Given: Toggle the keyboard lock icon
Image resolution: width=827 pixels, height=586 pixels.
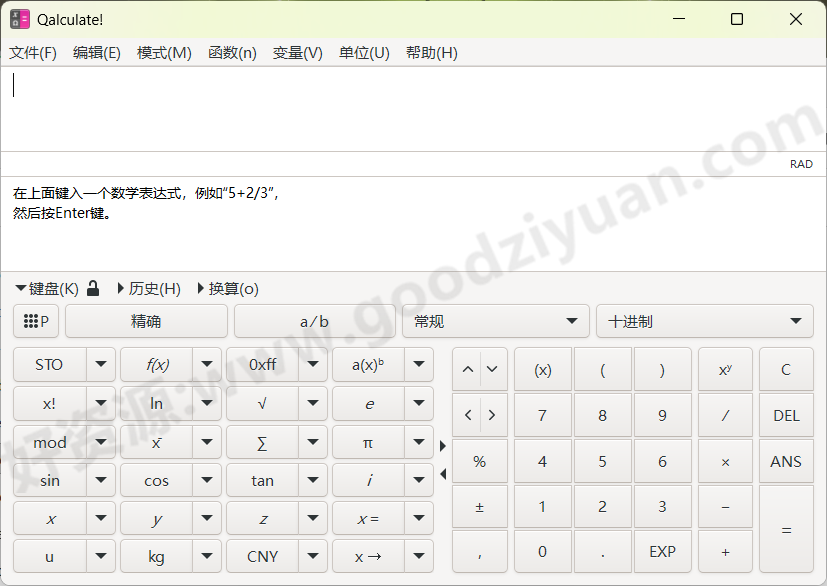Looking at the screenshot, I should point(92,288).
